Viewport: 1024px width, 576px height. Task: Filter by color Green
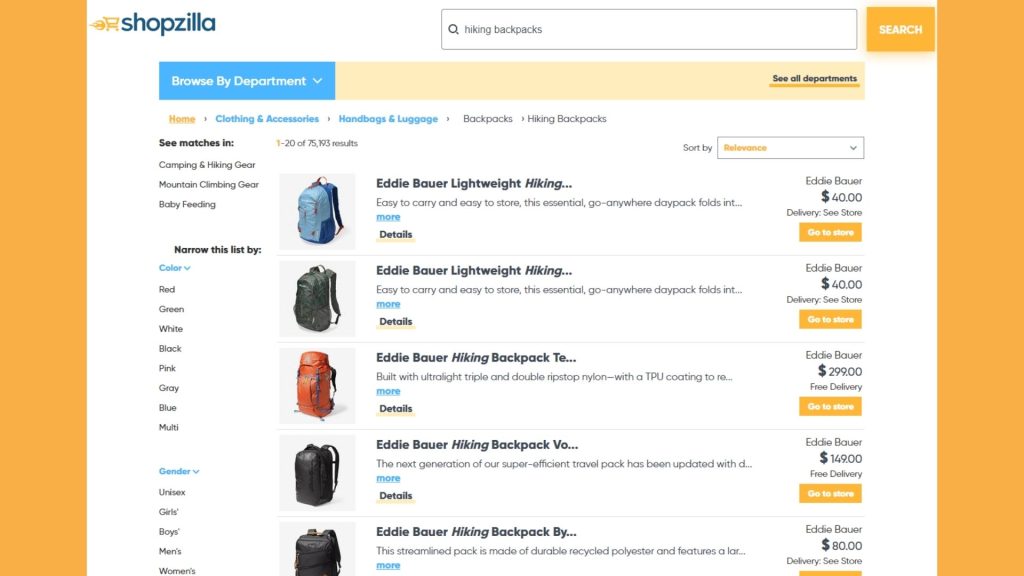[171, 309]
